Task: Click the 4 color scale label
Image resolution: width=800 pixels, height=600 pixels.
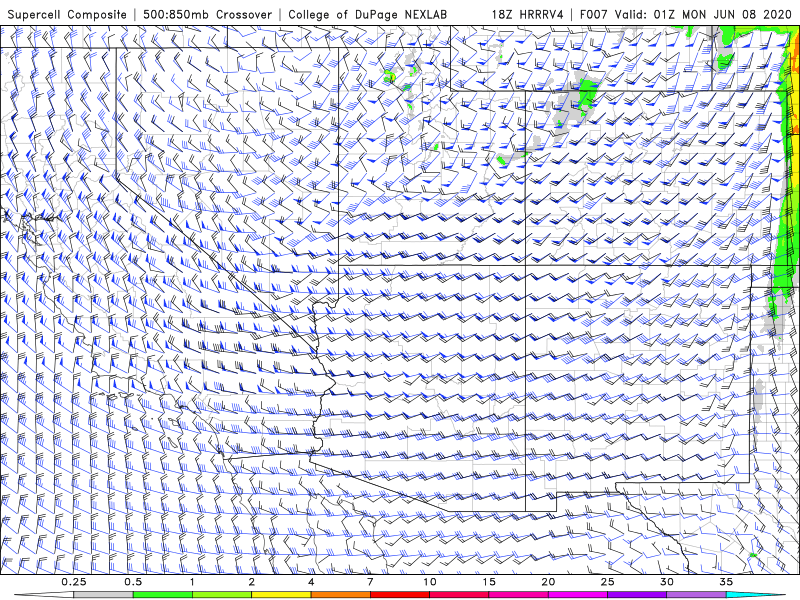Action: tap(311, 582)
